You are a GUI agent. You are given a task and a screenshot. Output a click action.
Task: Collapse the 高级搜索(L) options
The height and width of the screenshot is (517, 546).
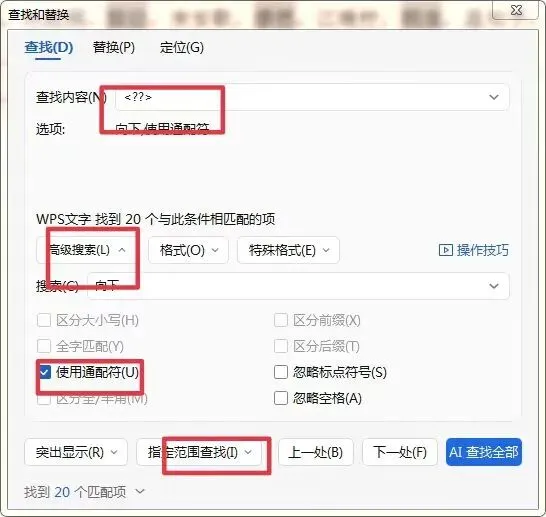[83, 250]
